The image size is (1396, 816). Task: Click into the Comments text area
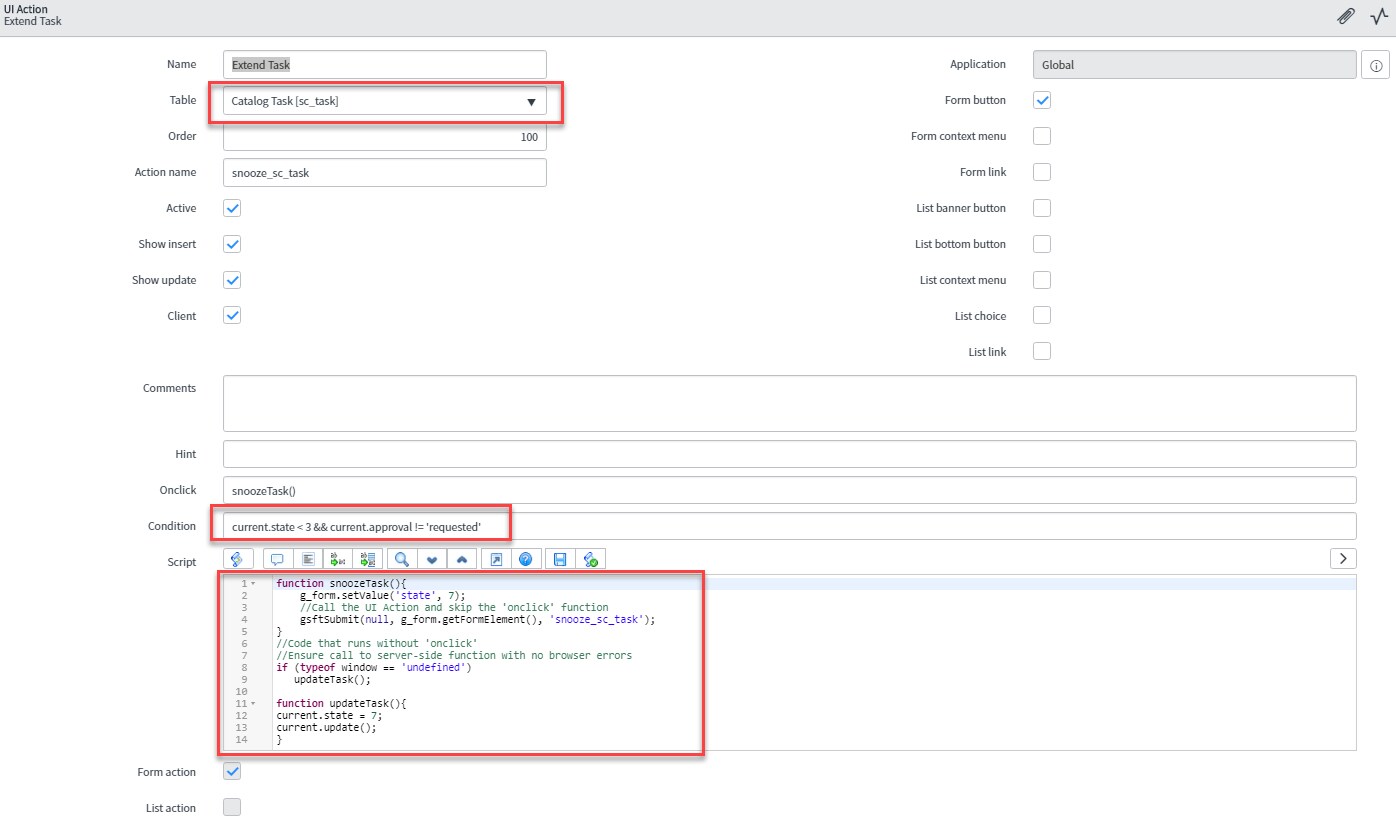coord(790,403)
